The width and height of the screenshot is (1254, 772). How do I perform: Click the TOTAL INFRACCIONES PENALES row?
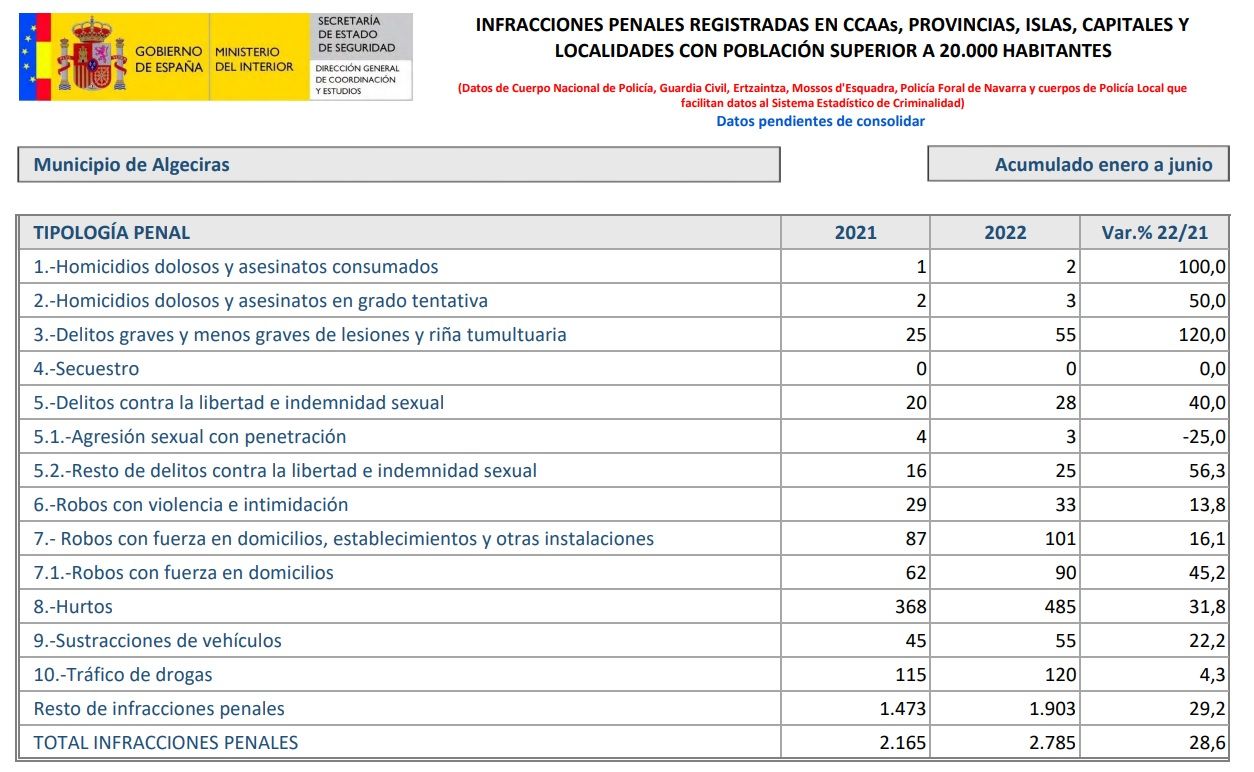point(166,742)
